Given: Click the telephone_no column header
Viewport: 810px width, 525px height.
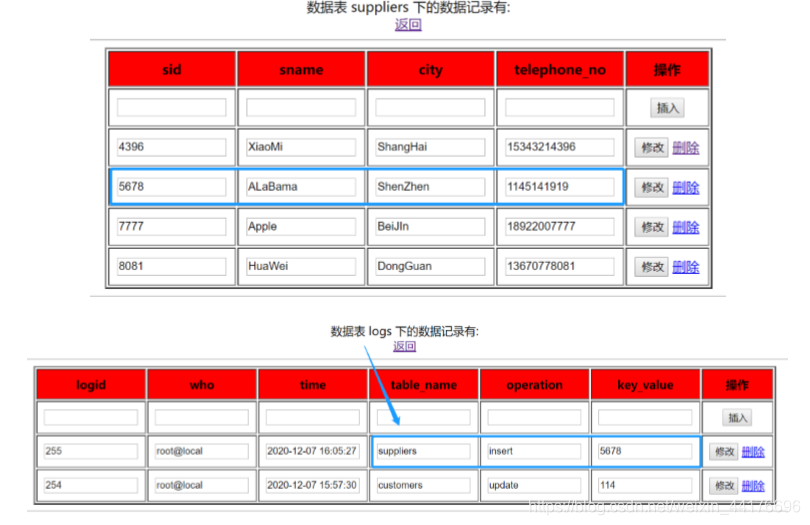Looking at the screenshot, I should 560,69.
